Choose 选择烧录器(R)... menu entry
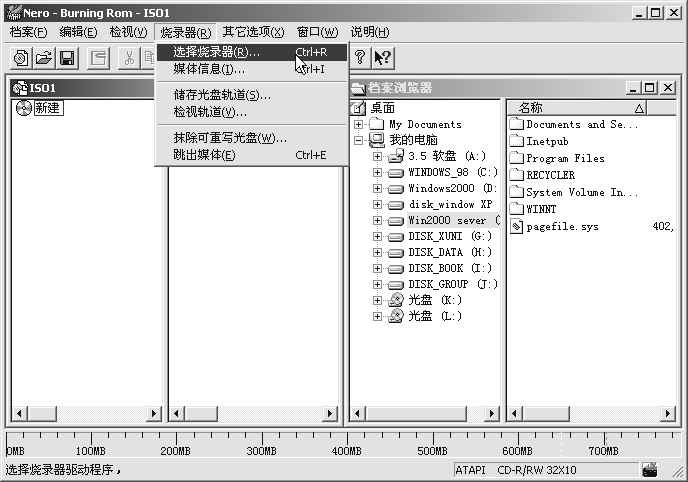The height and width of the screenshot is (482, 688). (x=252, y=52)
